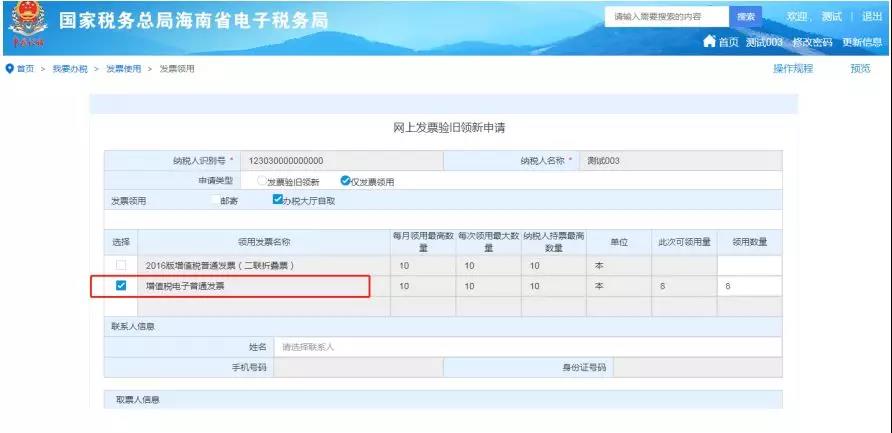The image size is (892, 433).
Task: Click the 领用数量 field for 2016版增值税普通发票
Action: click(x=749, y=266)
